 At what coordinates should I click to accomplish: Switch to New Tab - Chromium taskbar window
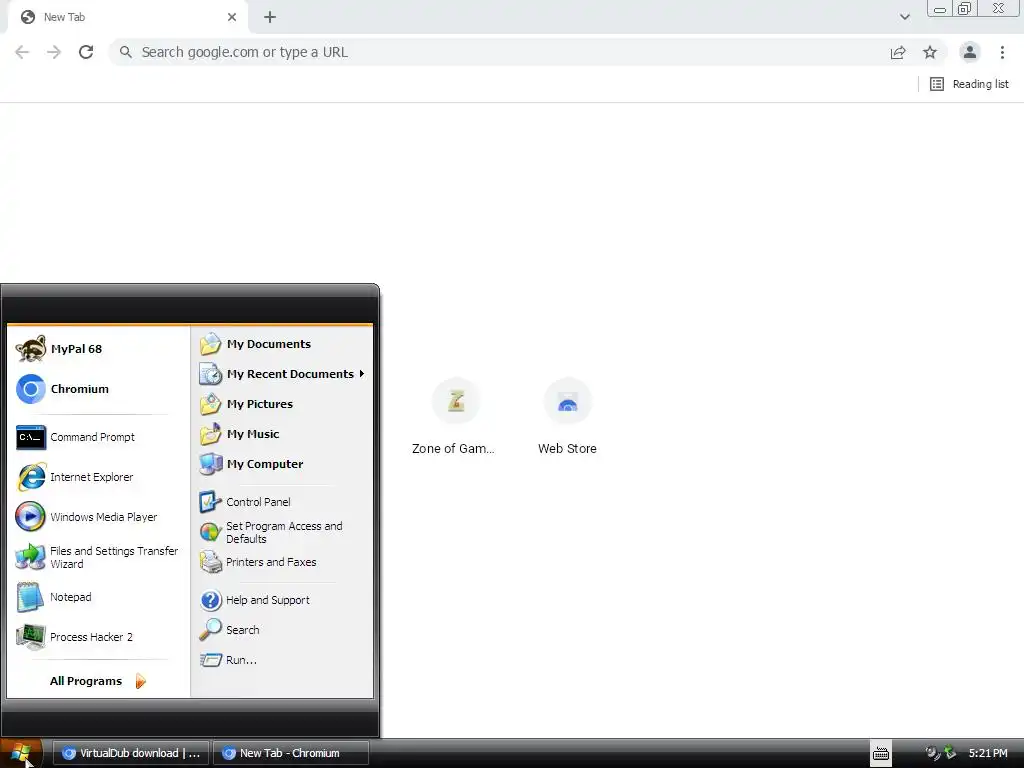[291, 753]
